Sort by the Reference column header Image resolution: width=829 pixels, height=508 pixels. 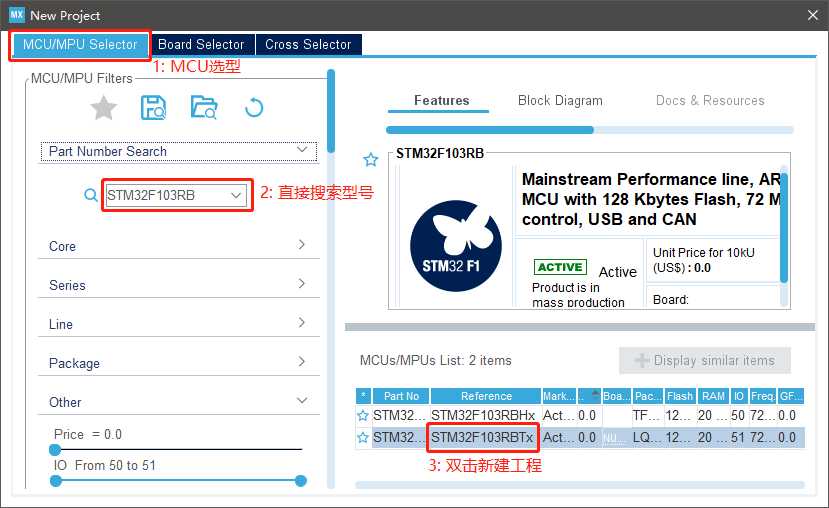click(x=486, y=396)
